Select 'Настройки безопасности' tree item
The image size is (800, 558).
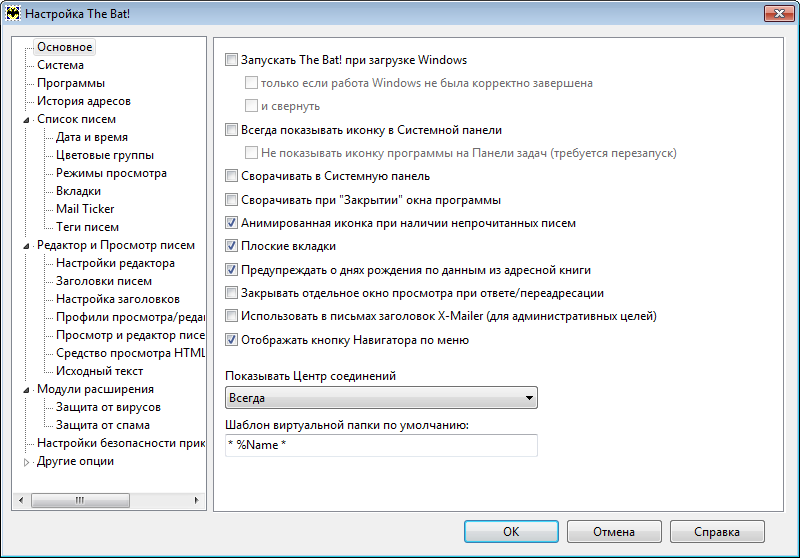point(121,443)
